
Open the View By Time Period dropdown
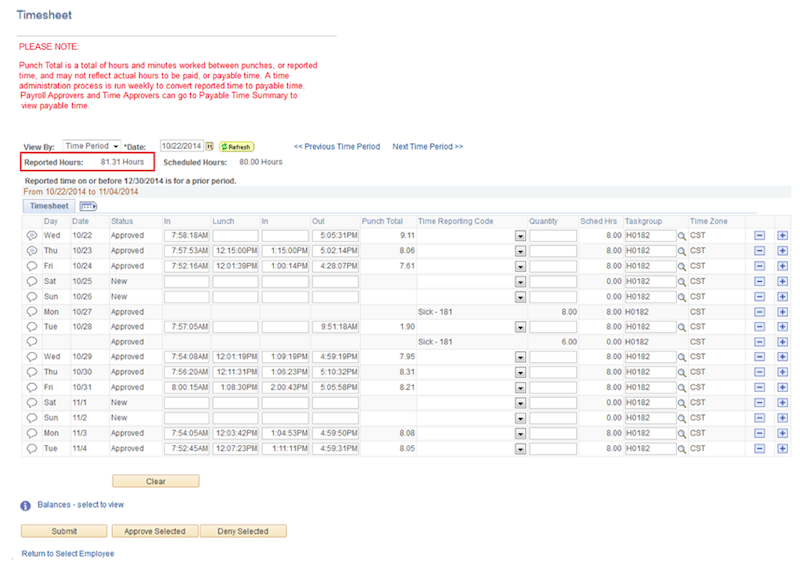pos(92,146)
